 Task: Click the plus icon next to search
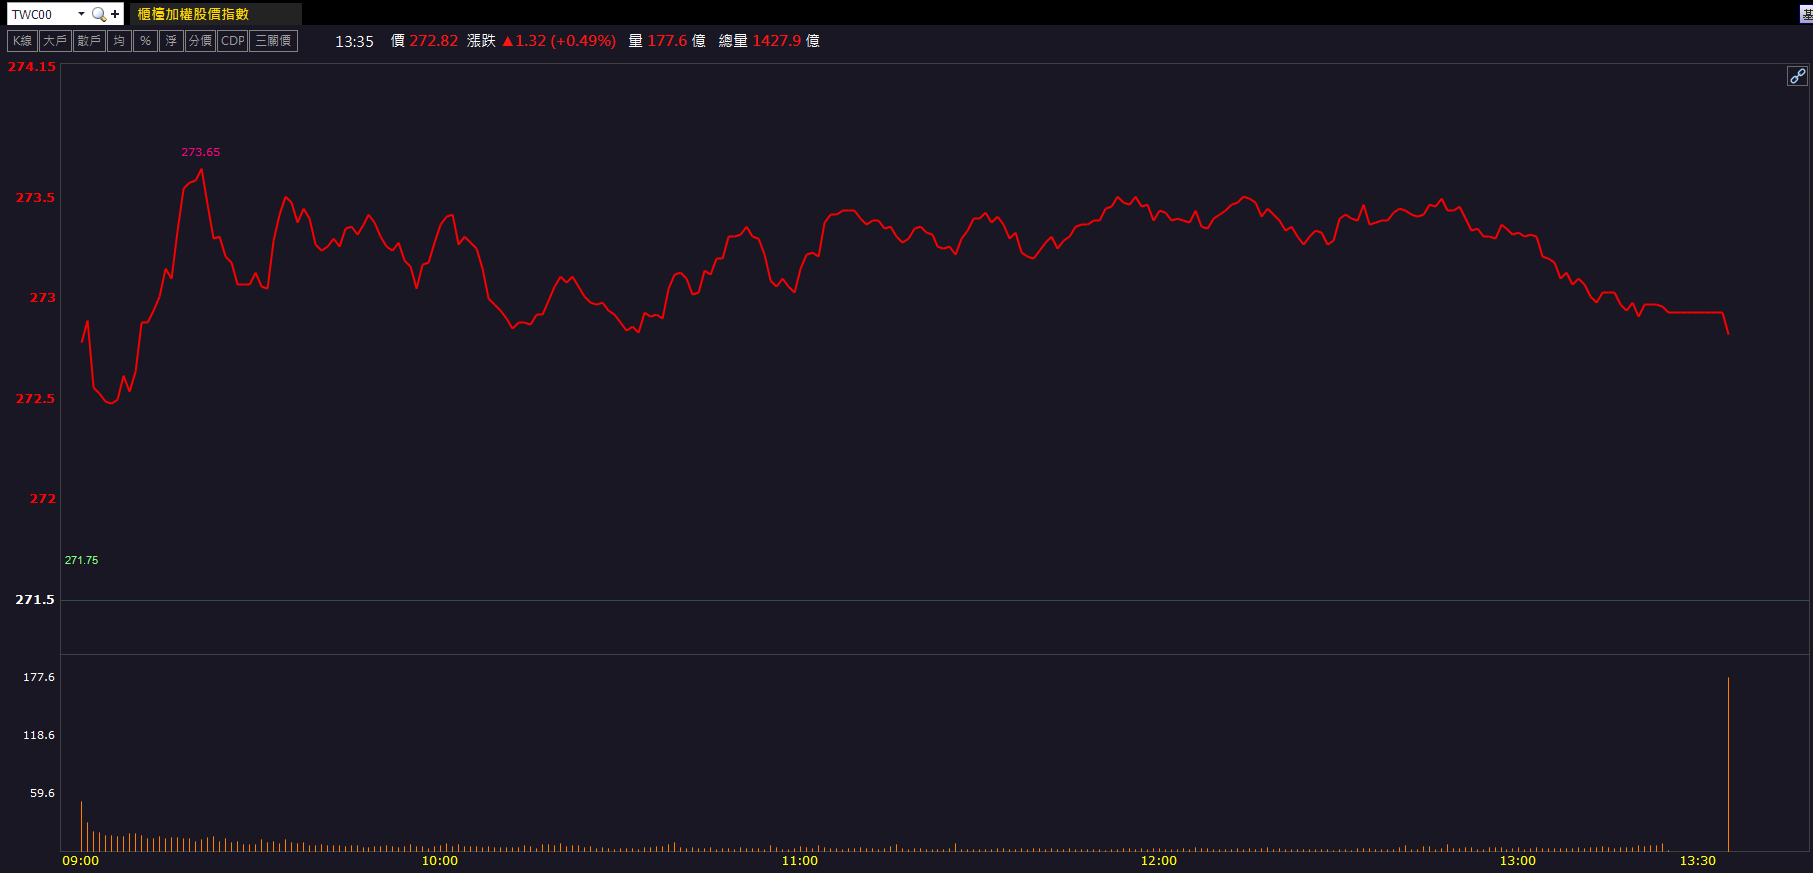115,14
